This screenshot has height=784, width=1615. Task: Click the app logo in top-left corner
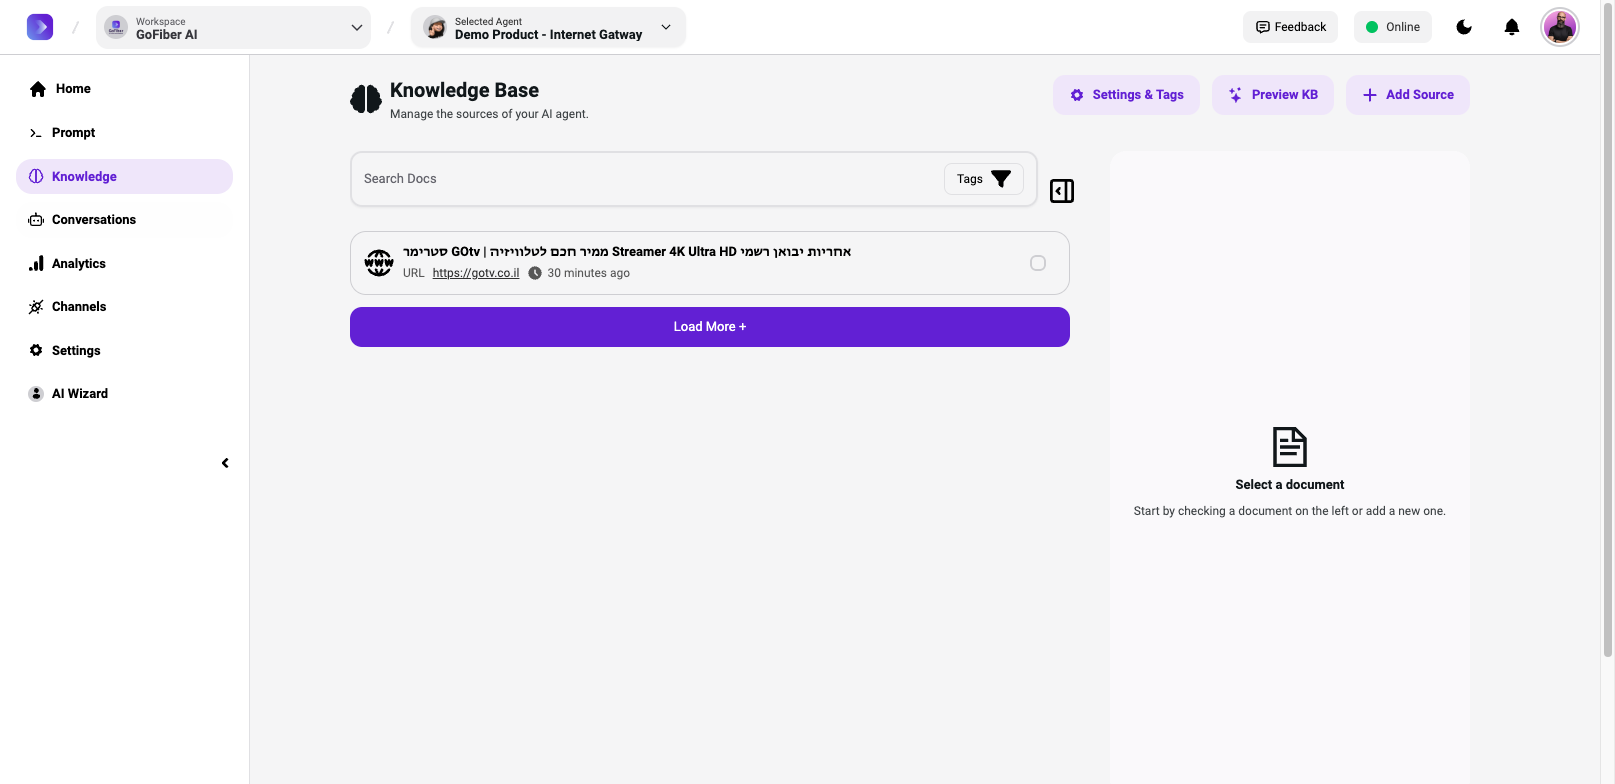click(40, 27)
